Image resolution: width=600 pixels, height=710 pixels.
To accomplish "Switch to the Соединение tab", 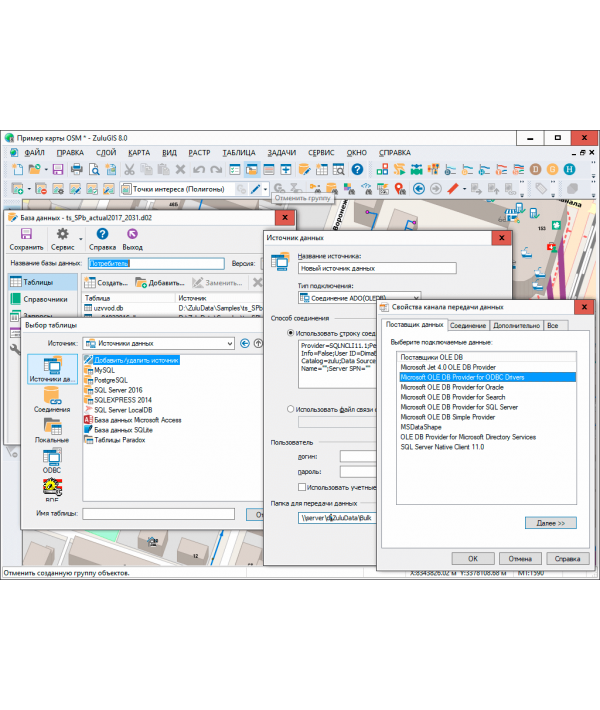I will 468,326.
